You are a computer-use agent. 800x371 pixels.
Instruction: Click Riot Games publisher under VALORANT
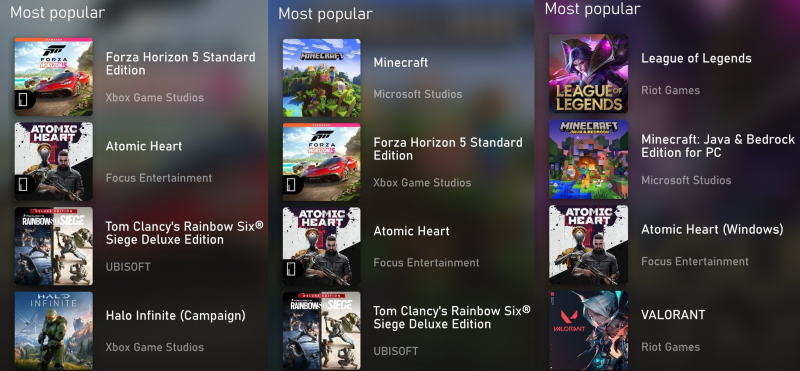[x=670, y=347]
